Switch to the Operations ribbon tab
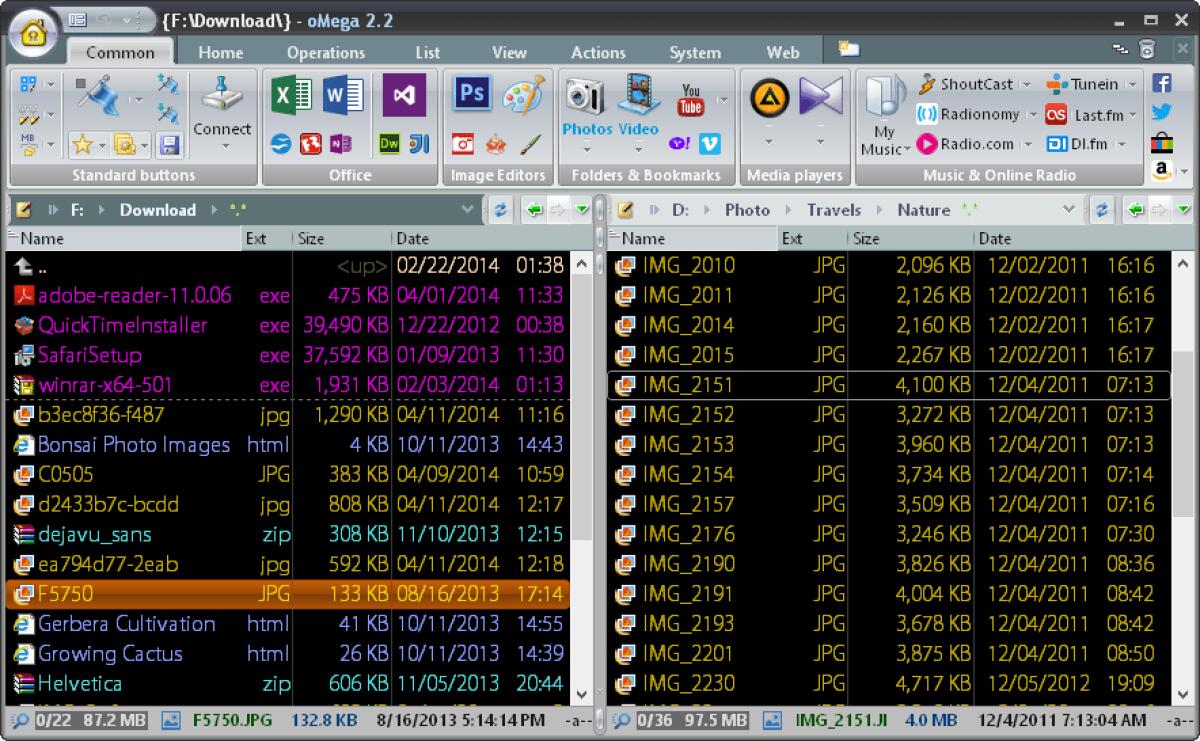Viewport: 1200px width, 741px height. 325,52
